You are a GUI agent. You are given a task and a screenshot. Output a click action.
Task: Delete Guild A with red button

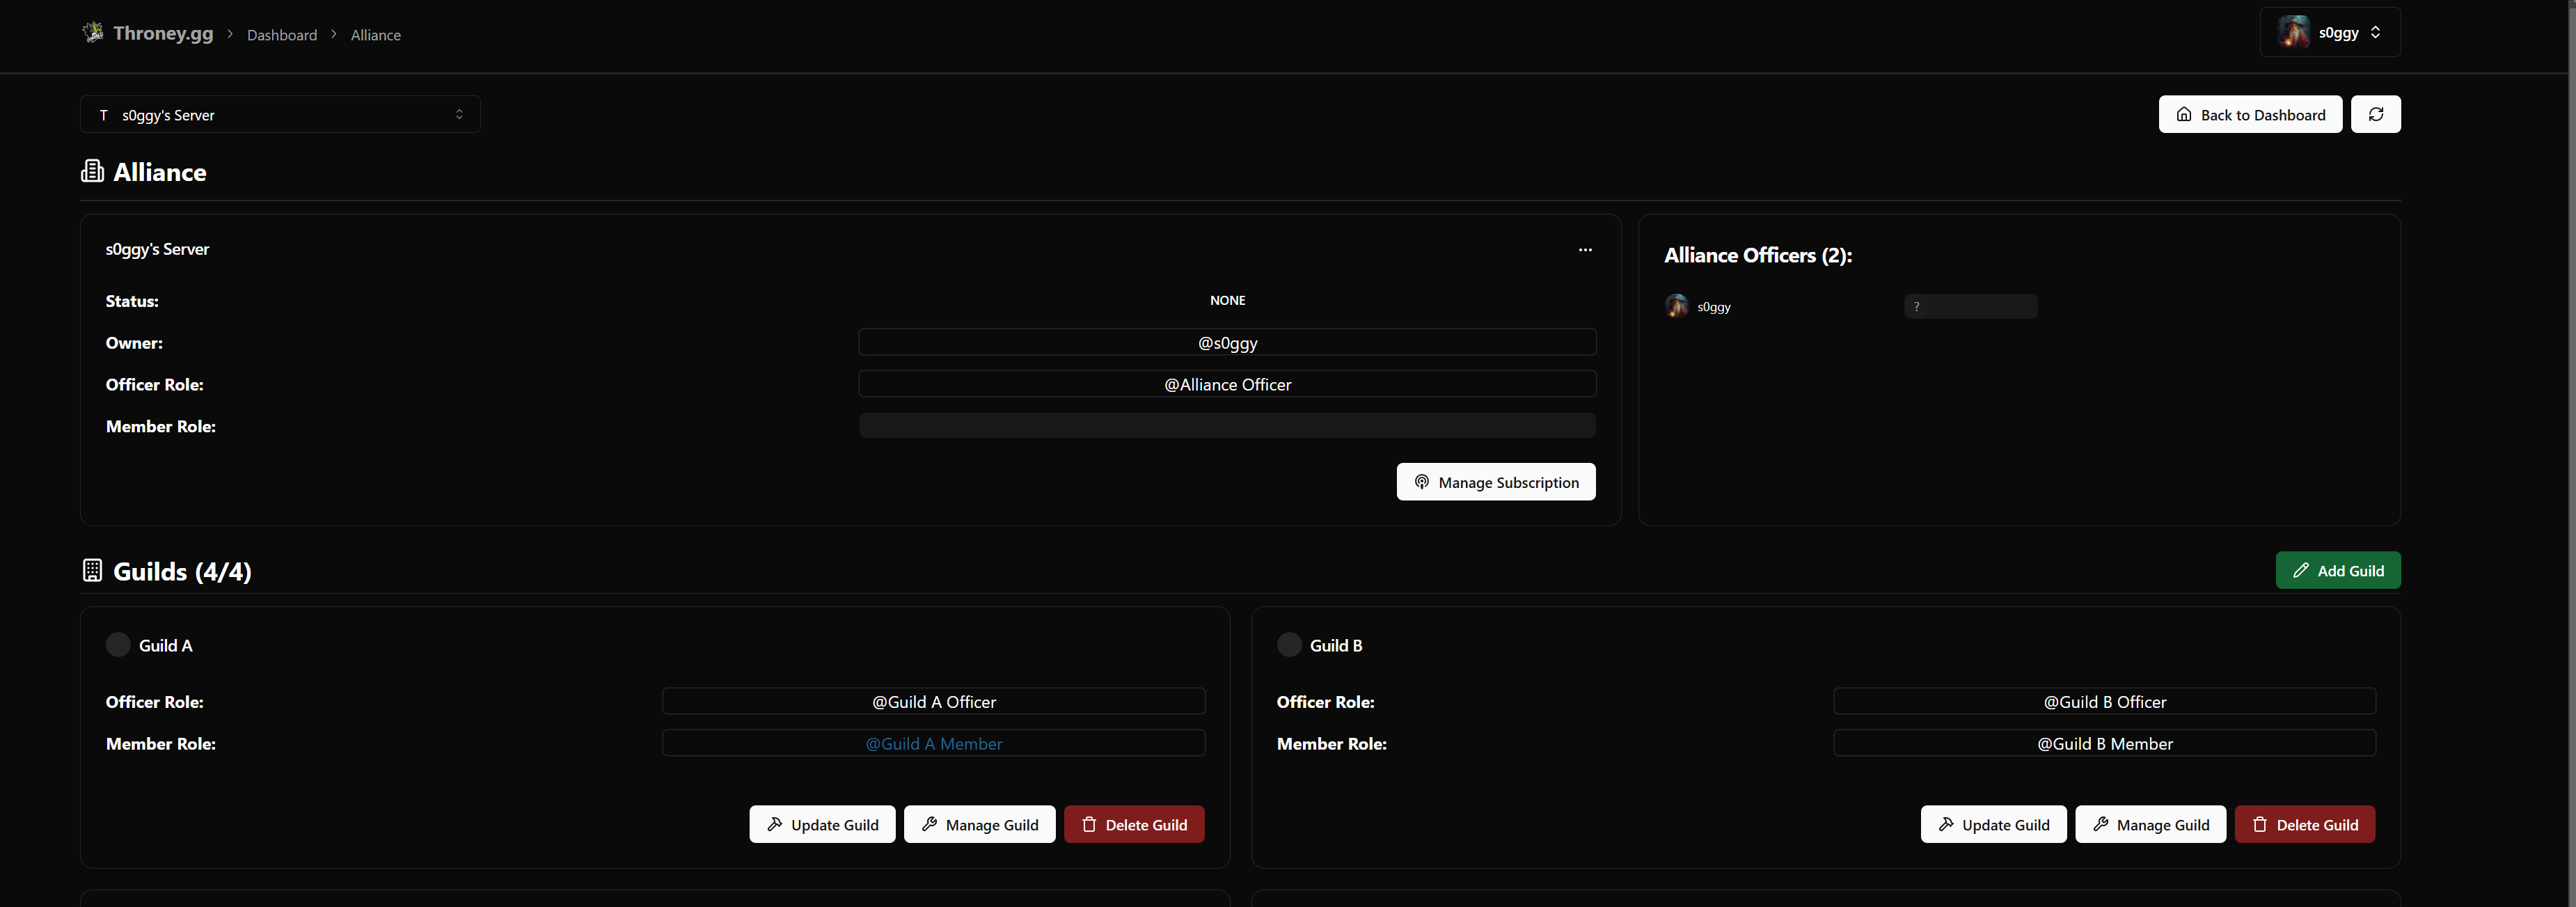(1133, 824)
